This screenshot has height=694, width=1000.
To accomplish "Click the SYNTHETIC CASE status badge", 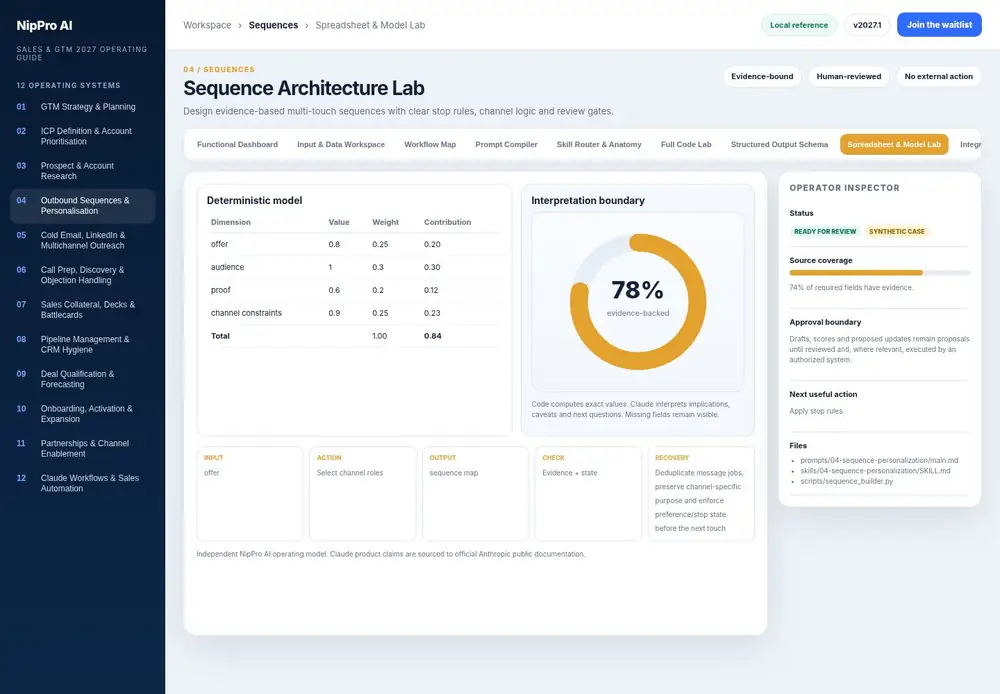I will tap(897, 232).
